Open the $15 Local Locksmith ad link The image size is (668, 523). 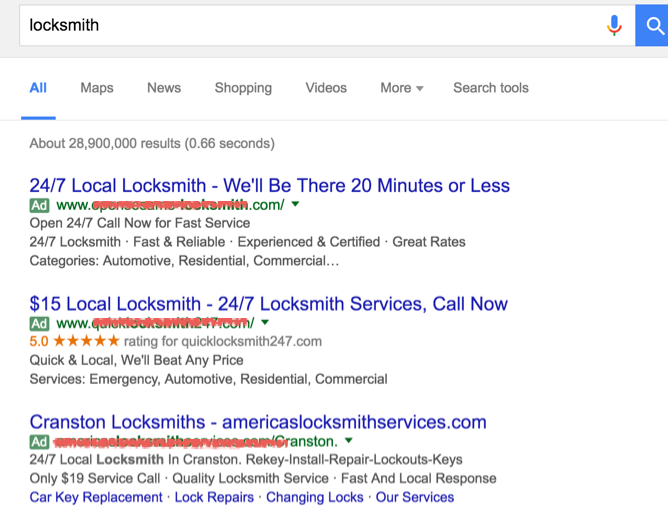(268, 304)
